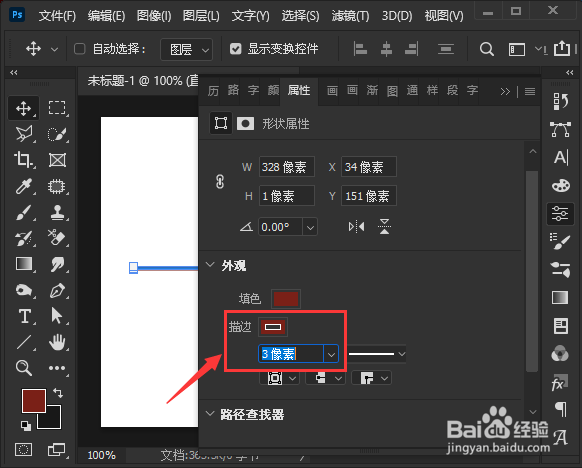Open stroke width dropdown arrow

(331, 354)
